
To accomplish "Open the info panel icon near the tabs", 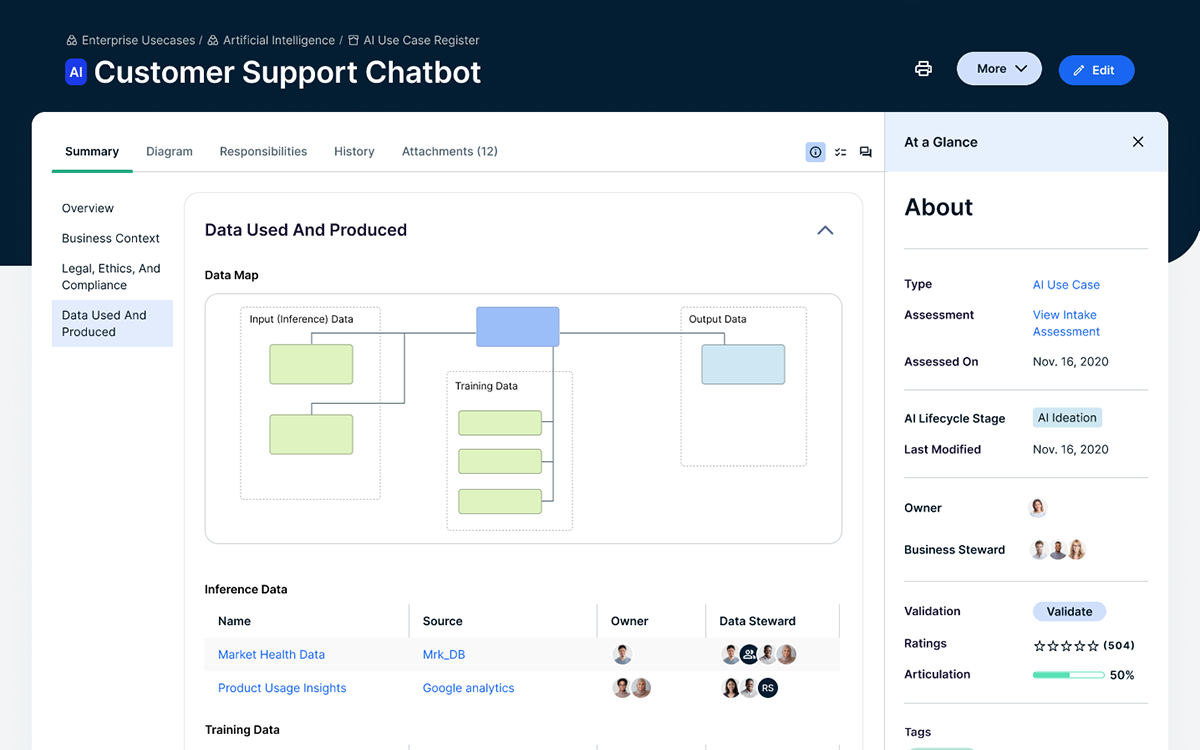I will pos(815,151).
